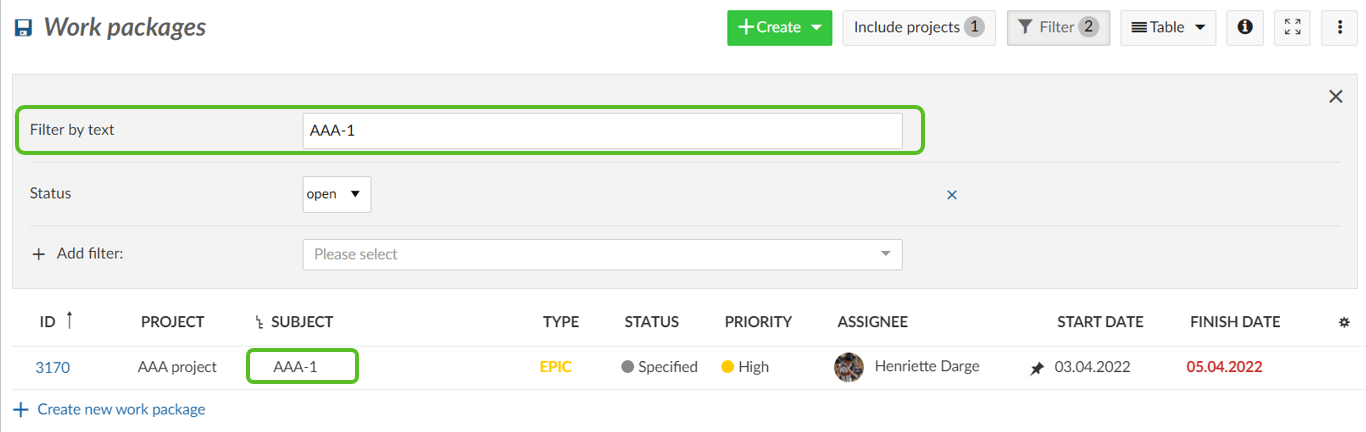Open the Add filter select box
This screenshot has width=1366, height=432.
click(x=602, y=254)
